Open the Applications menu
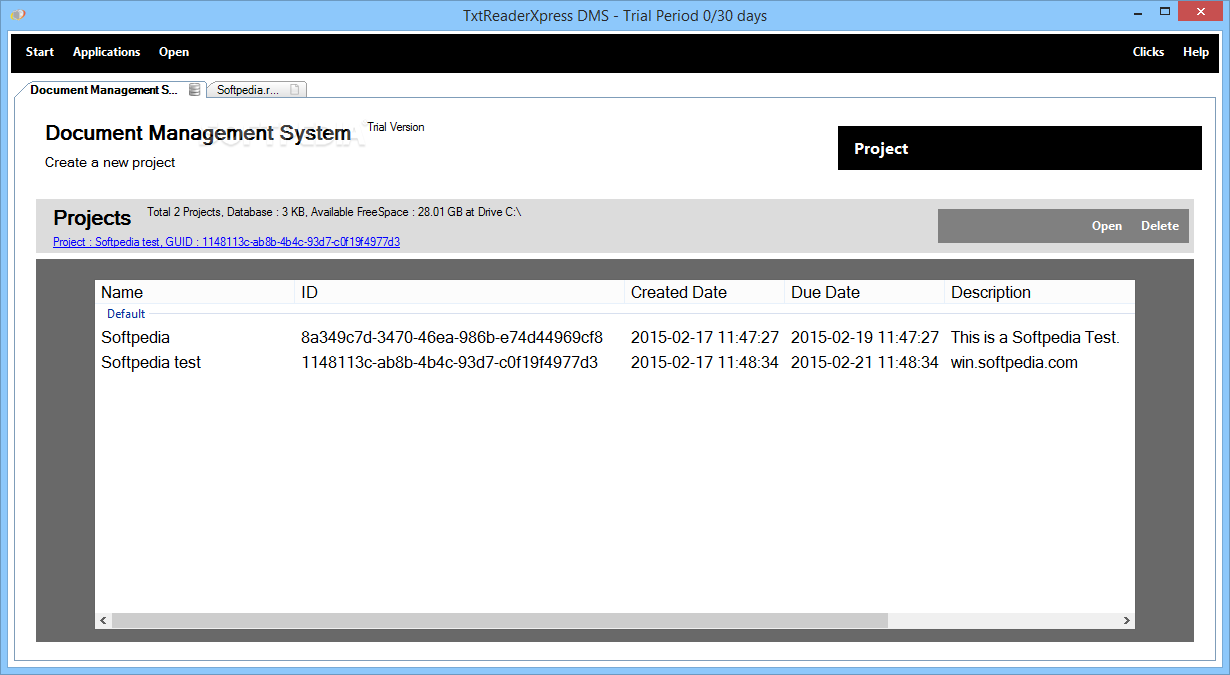 coord(107,52)
